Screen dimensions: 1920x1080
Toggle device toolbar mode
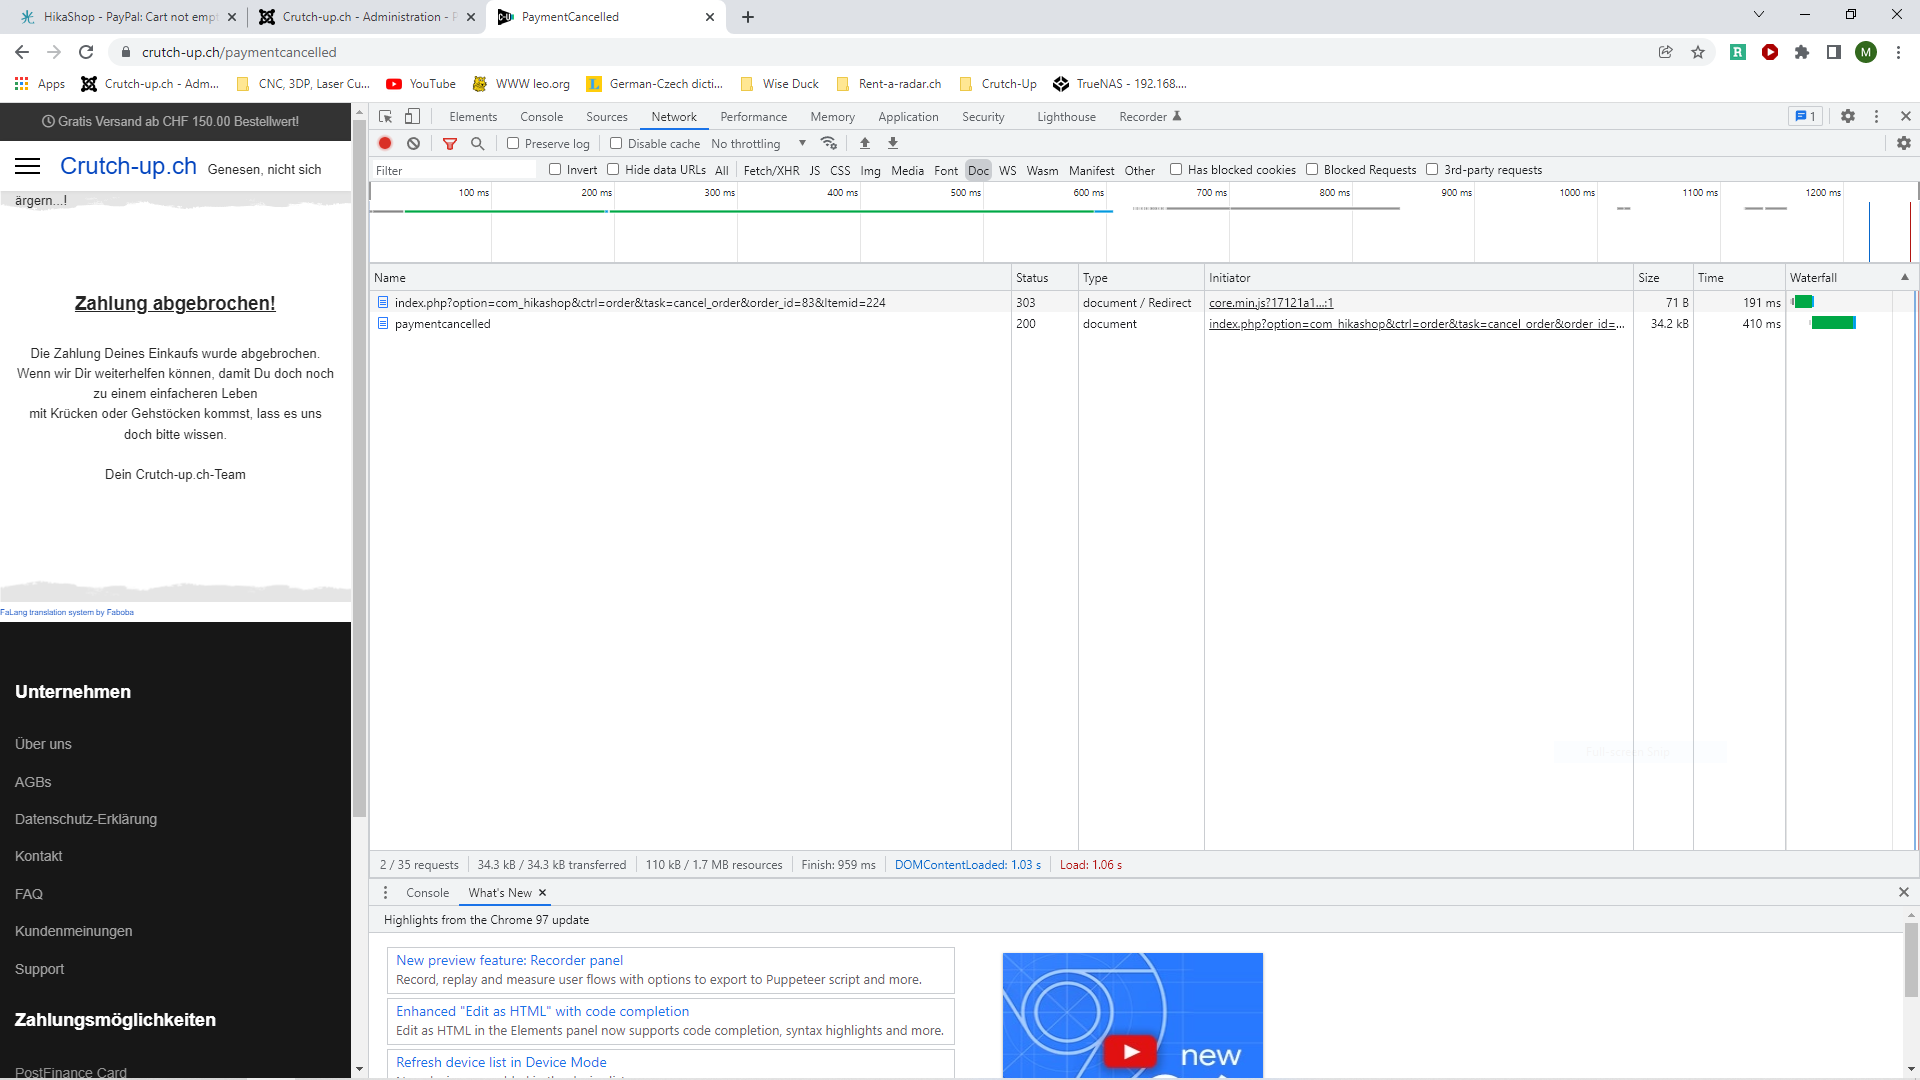(412, 116)
